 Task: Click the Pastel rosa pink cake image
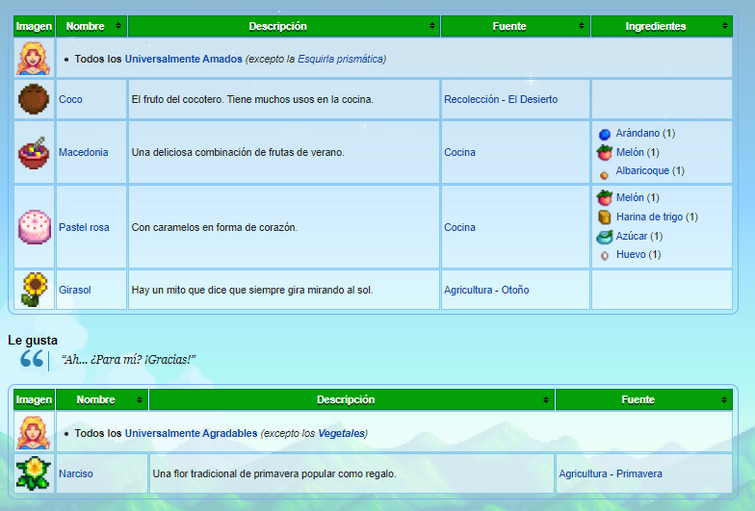(x=34, y=227)
